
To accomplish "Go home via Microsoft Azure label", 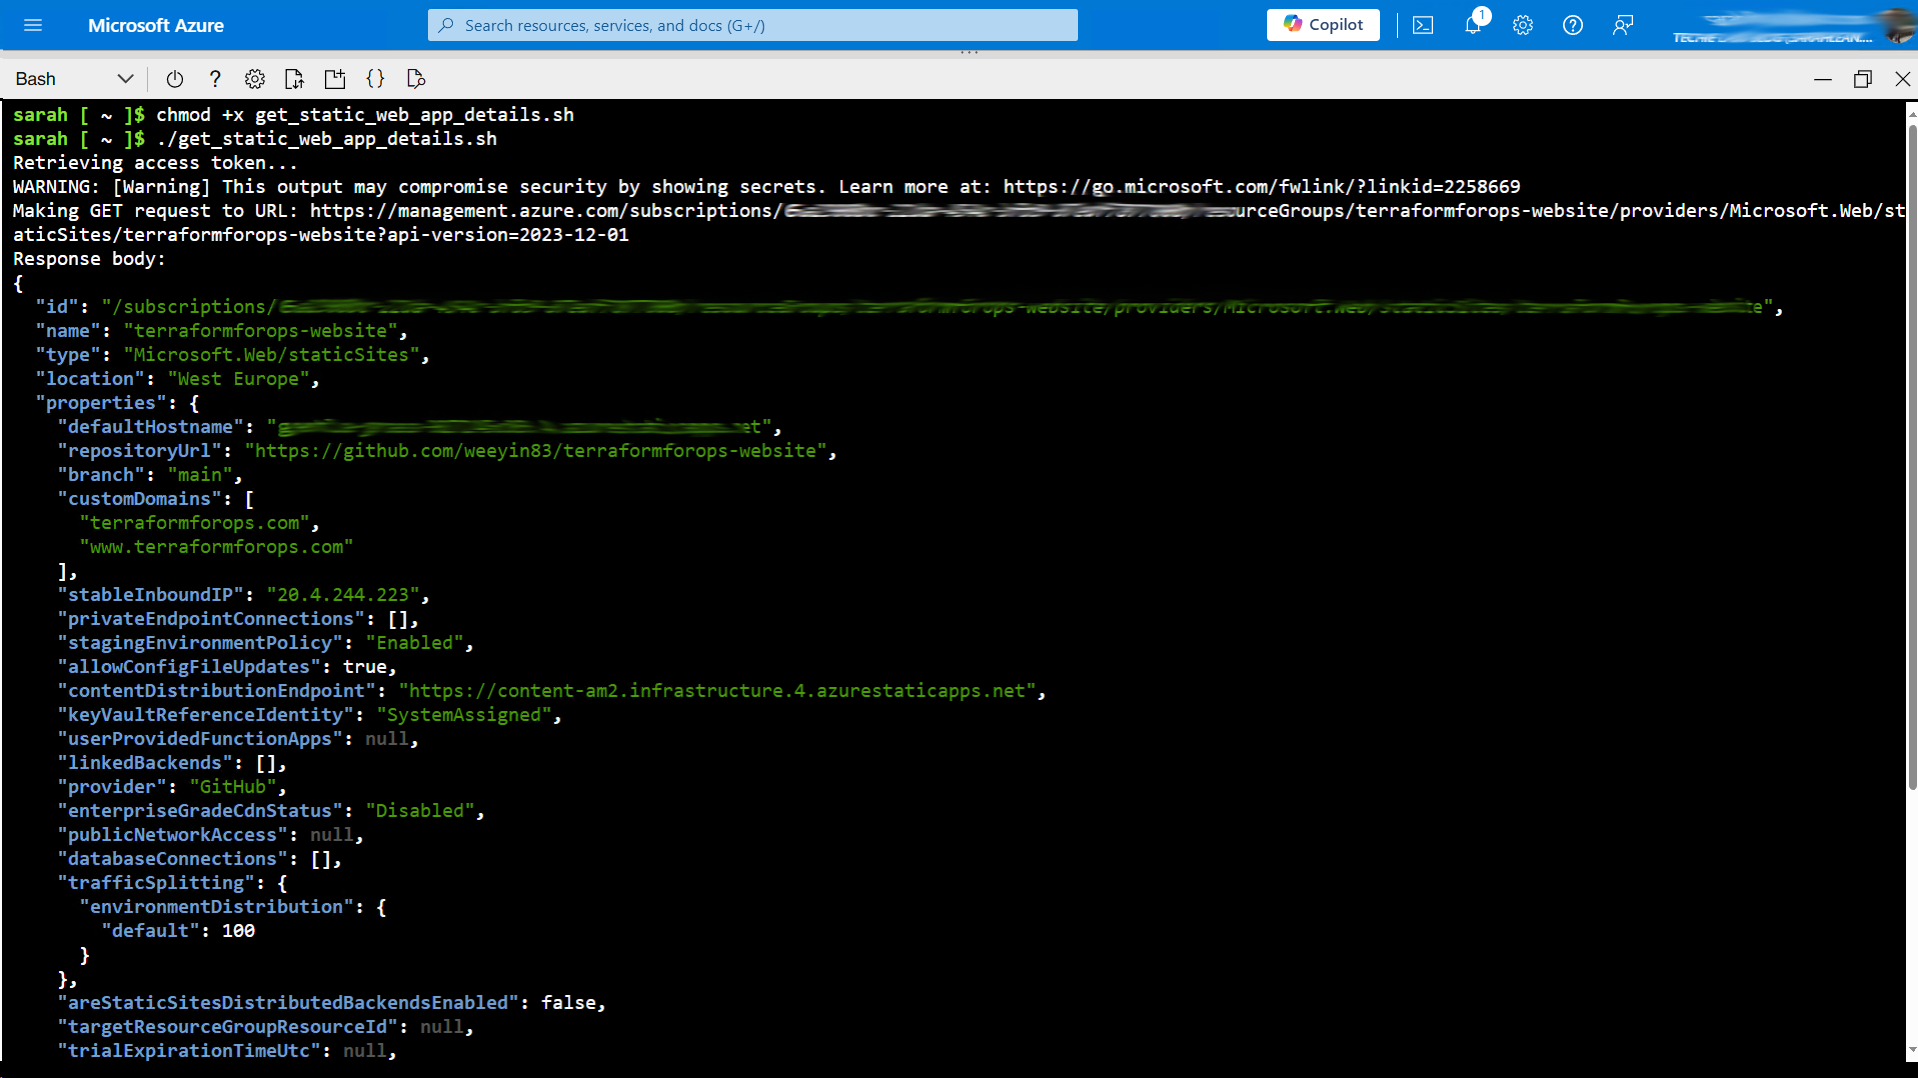I will click(x=156, y=25).
